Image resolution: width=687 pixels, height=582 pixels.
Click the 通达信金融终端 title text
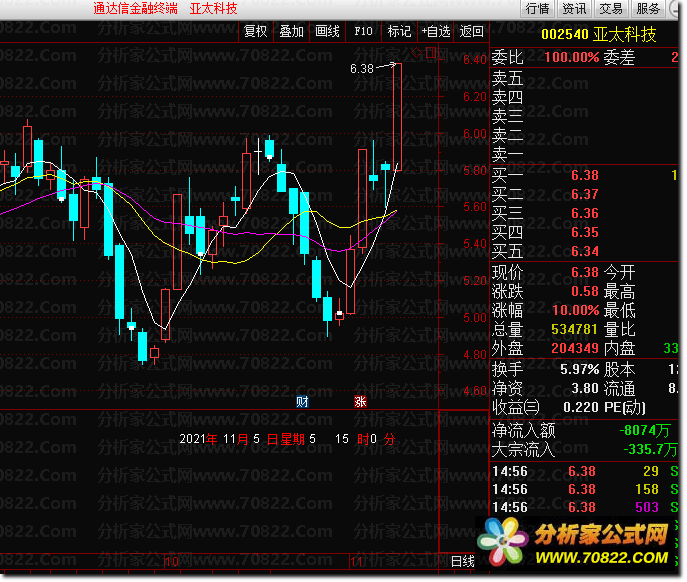136,8
